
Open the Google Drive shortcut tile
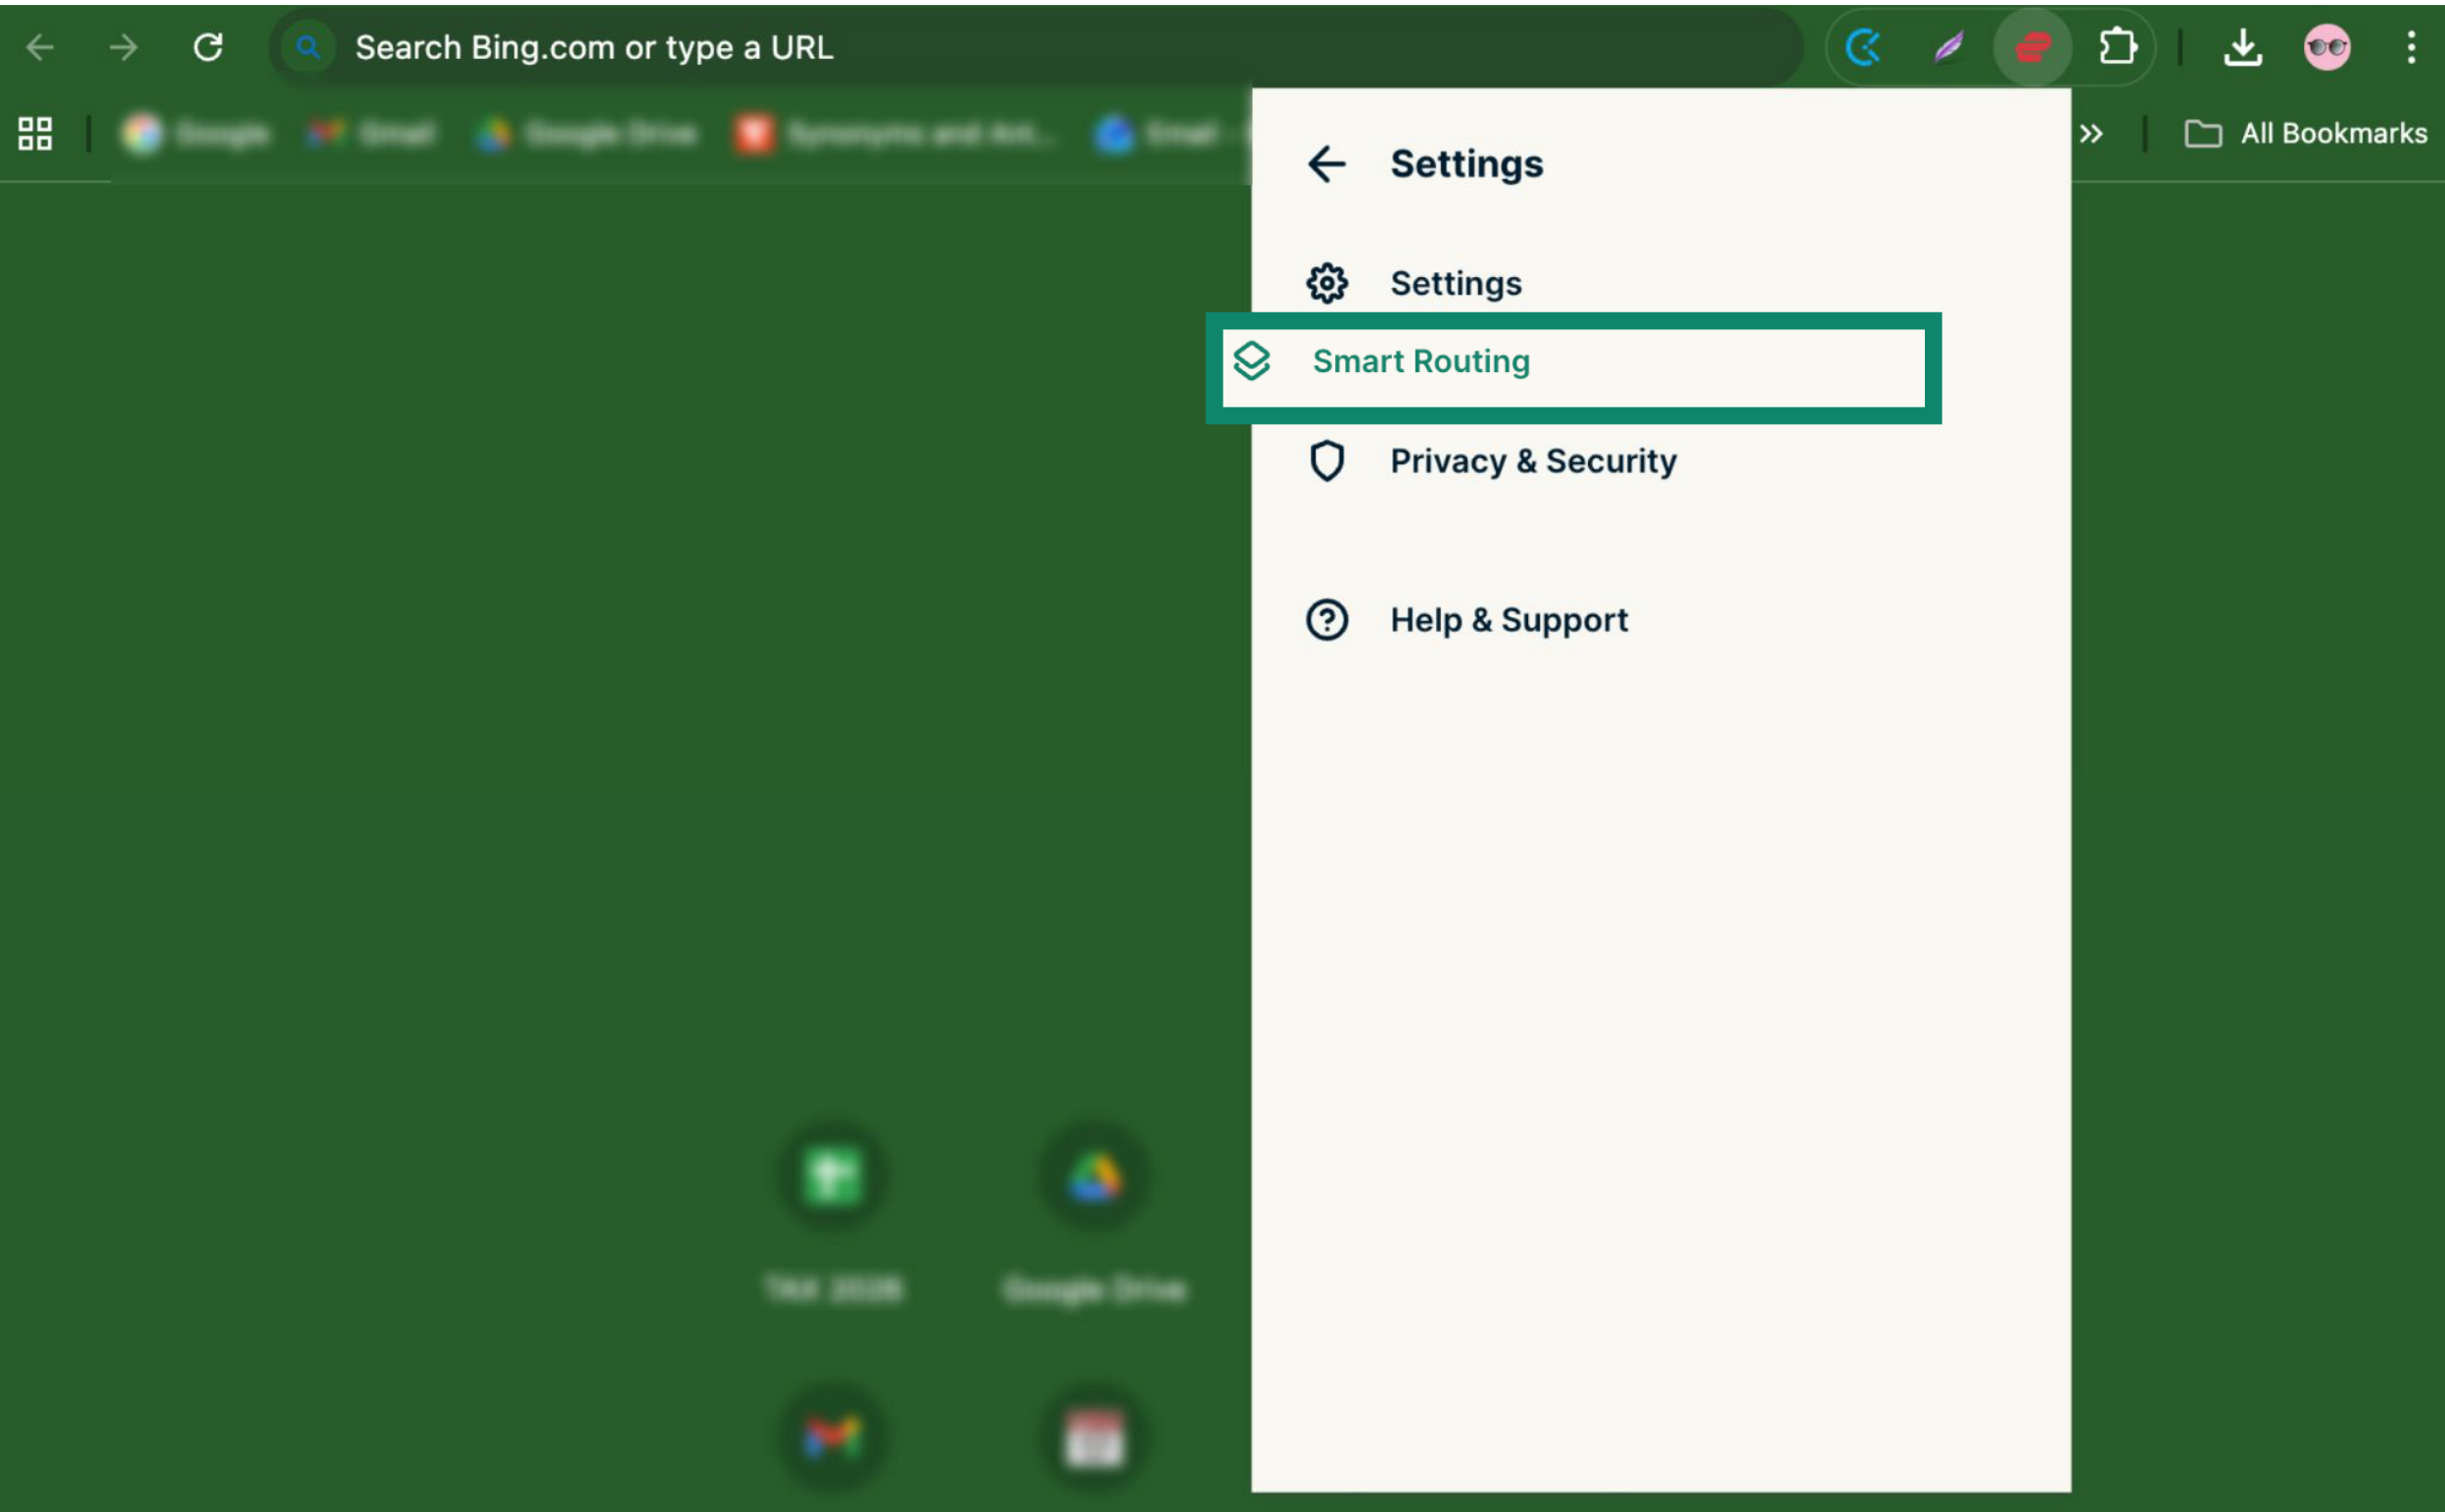[1095, 1178]
